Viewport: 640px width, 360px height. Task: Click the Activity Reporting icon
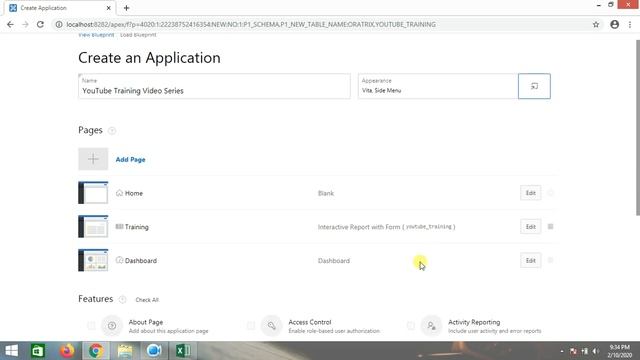(431, 326)
